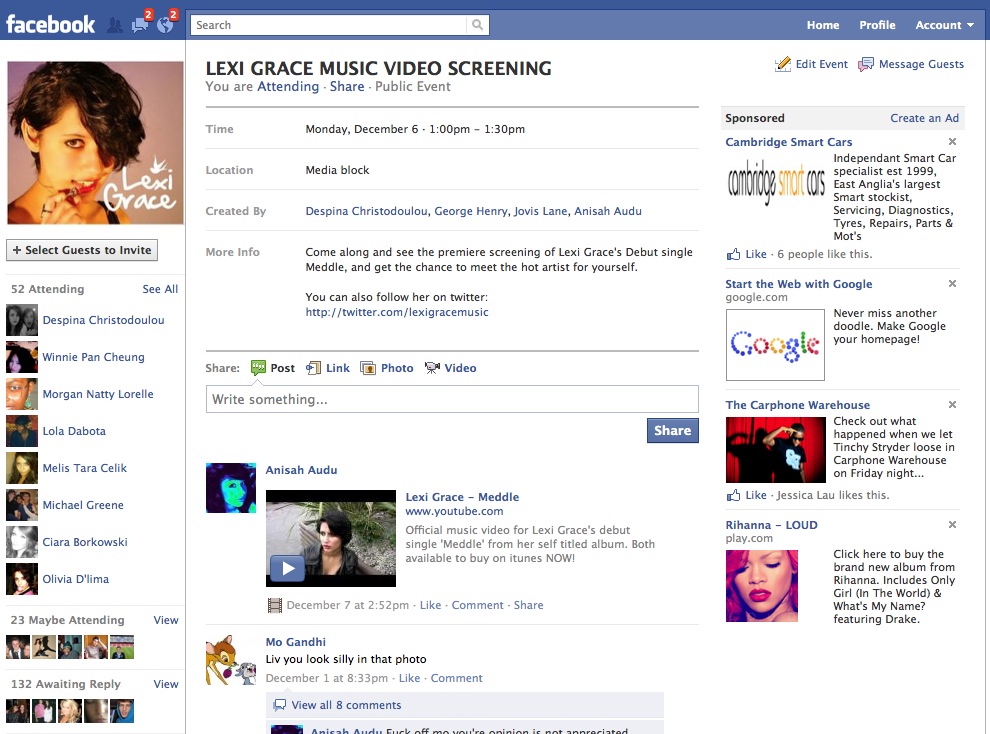Open Anisah Audu's post avatar
Screen dimensions: 990x734
[231, 488]
